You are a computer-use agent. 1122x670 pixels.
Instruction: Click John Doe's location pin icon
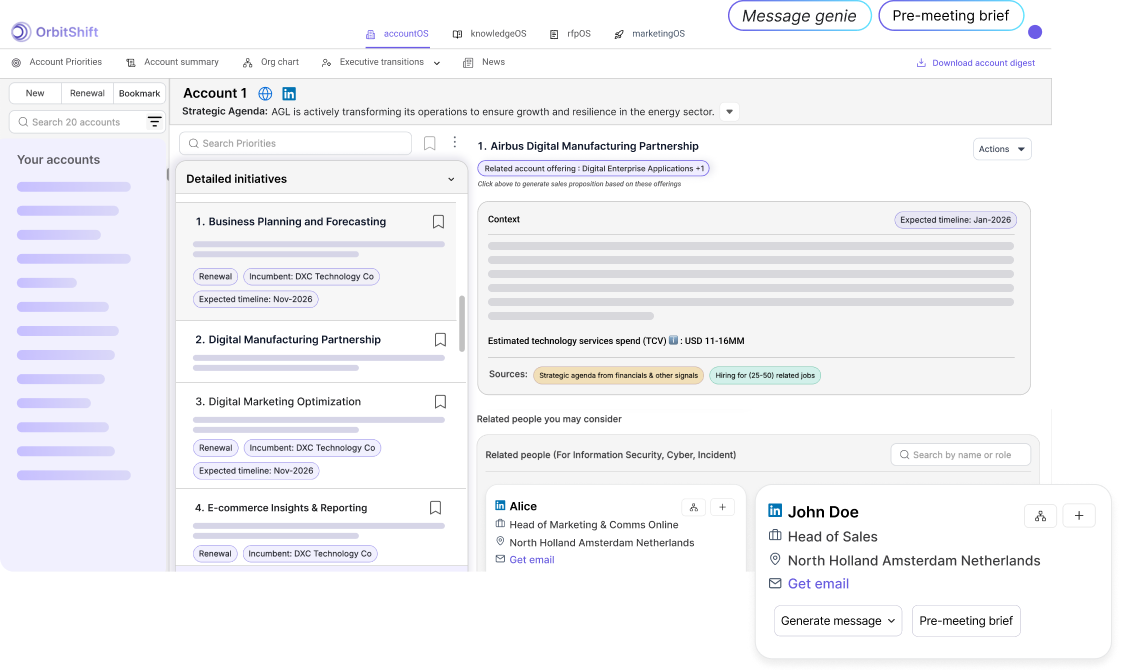[x=775, y=560]
